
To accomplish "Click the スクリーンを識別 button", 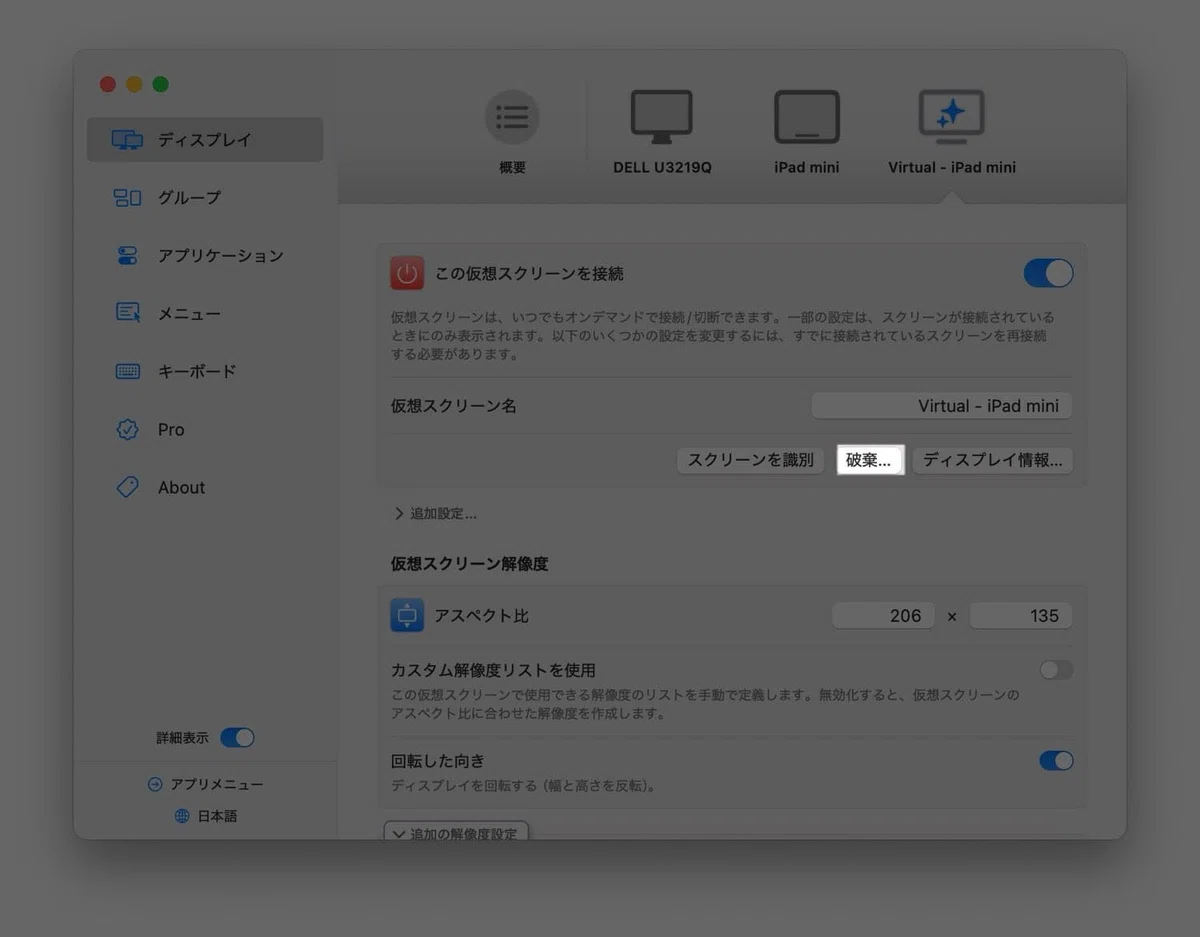I will [751, 461].
